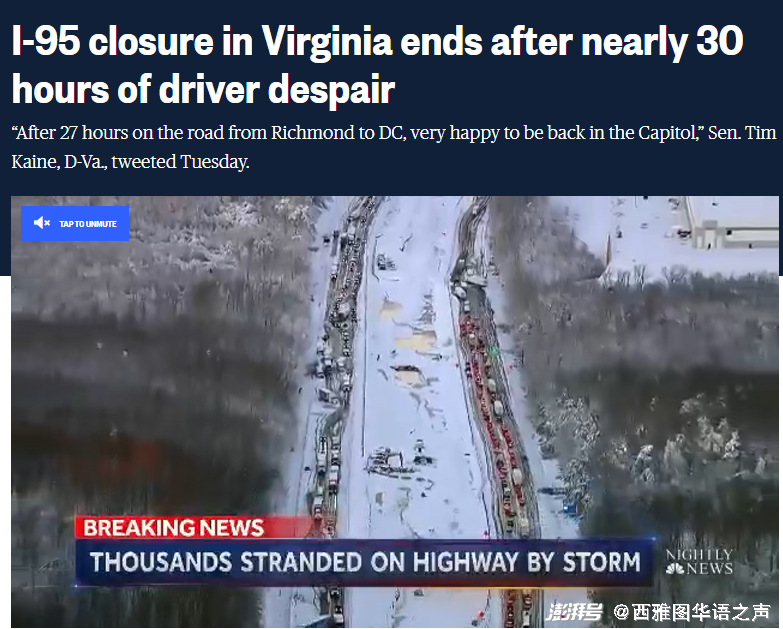Click the NIGHTLY NEWS logo text
This screenshot has width=783, height=629.
tap(699, 562)
